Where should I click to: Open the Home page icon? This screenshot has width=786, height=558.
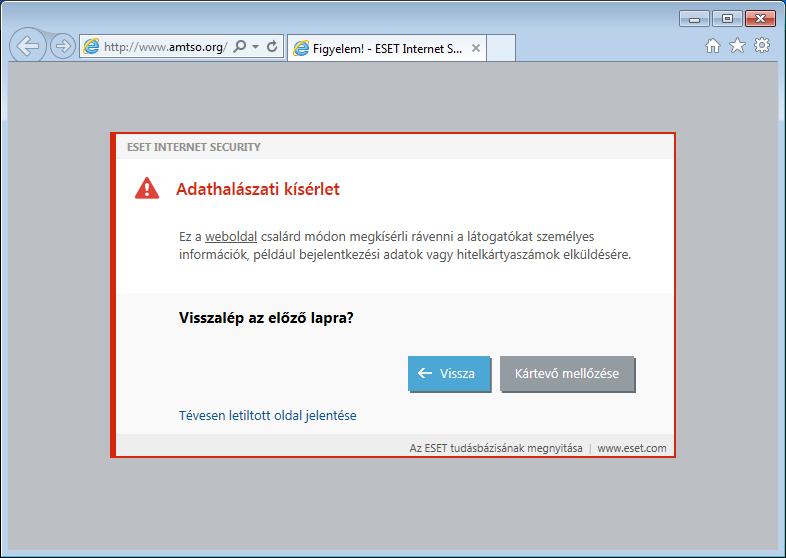click(713, 46)
